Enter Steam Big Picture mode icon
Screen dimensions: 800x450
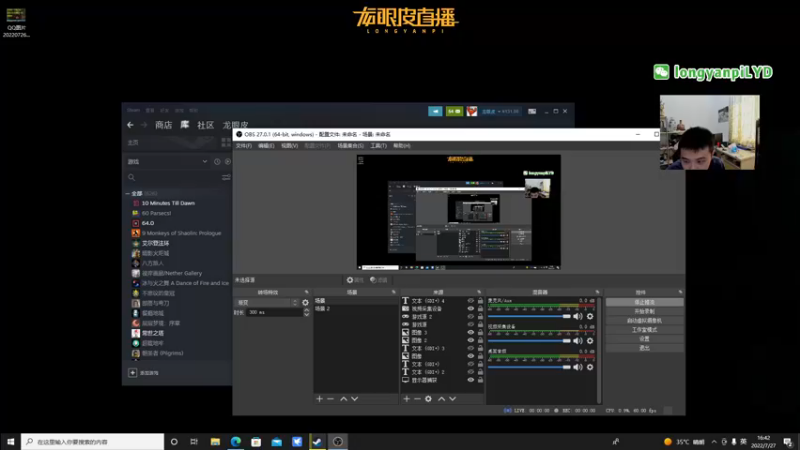click(x=532, y=111)
